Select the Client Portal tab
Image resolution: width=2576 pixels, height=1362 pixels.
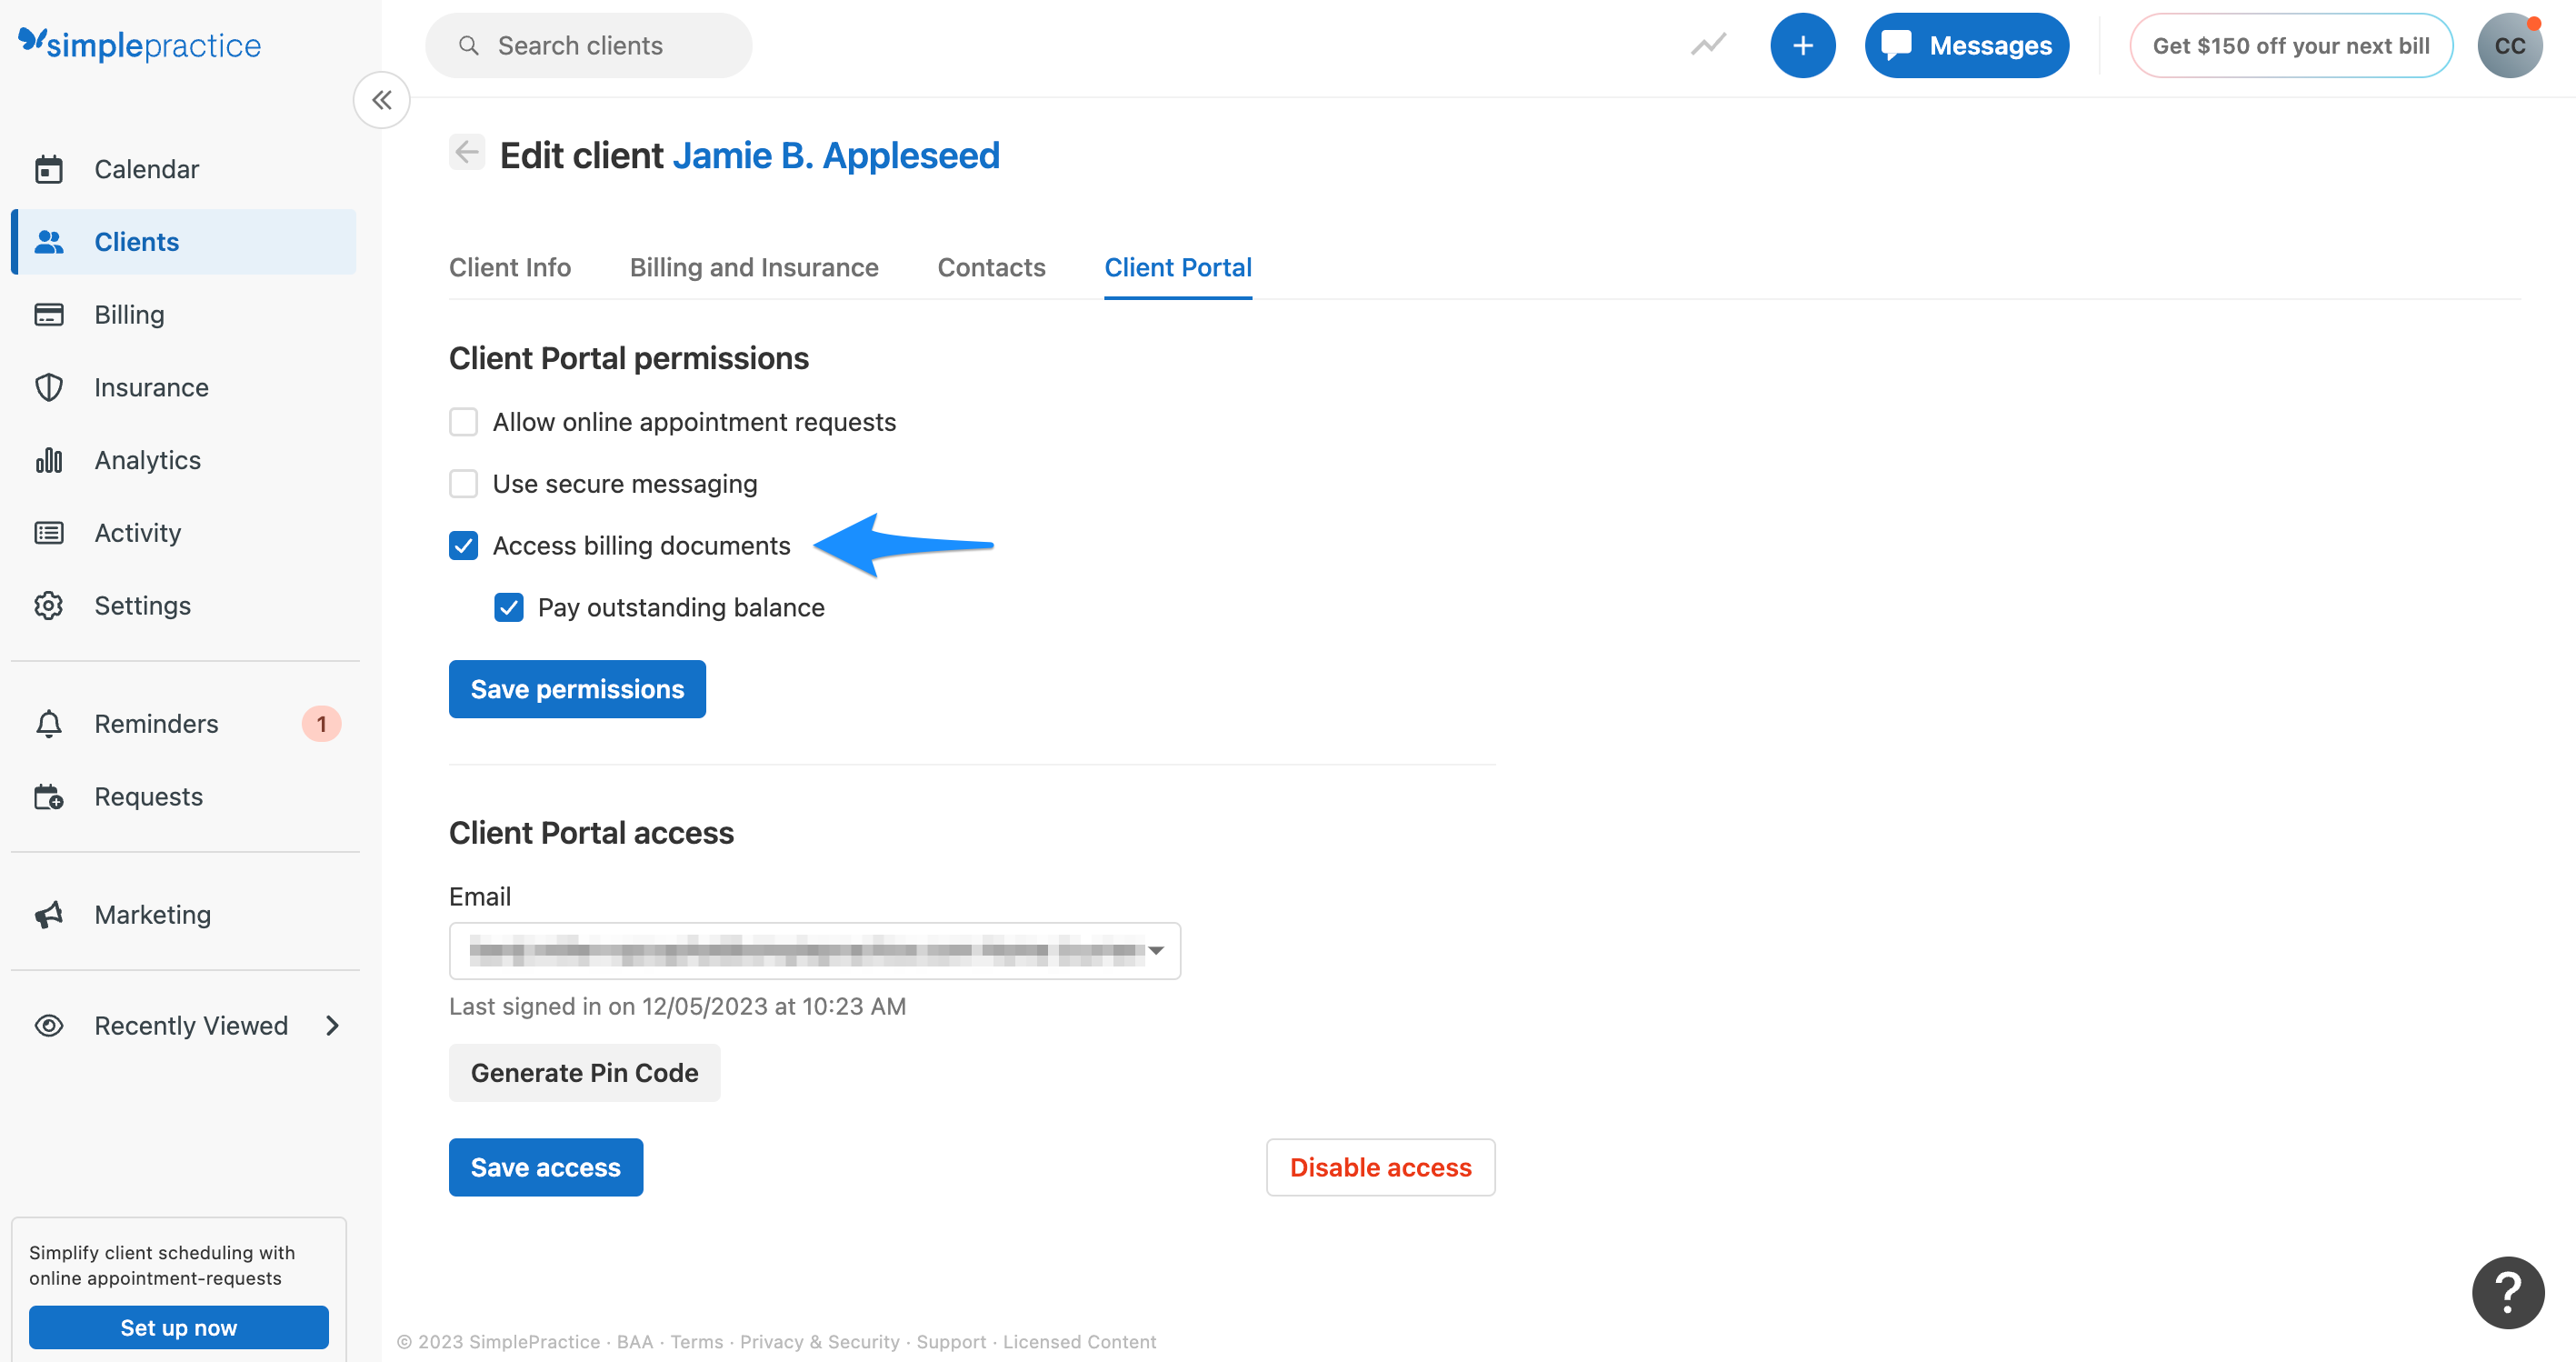pos(1178,267)
